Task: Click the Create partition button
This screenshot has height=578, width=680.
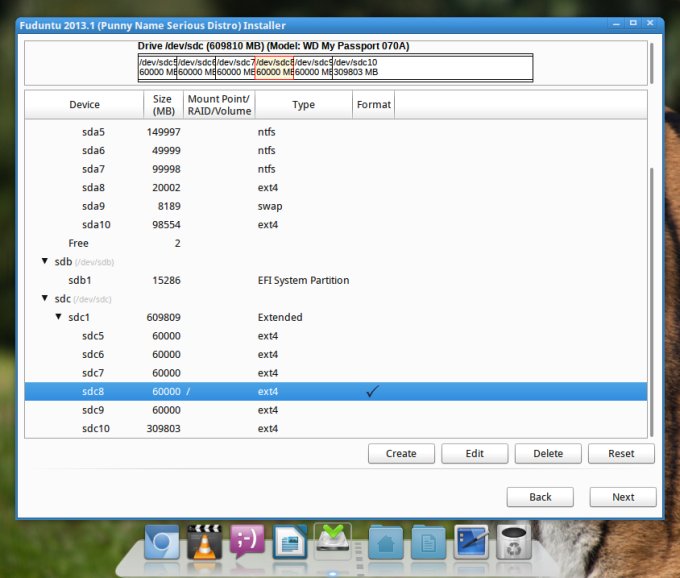Action: pos(401,453)
